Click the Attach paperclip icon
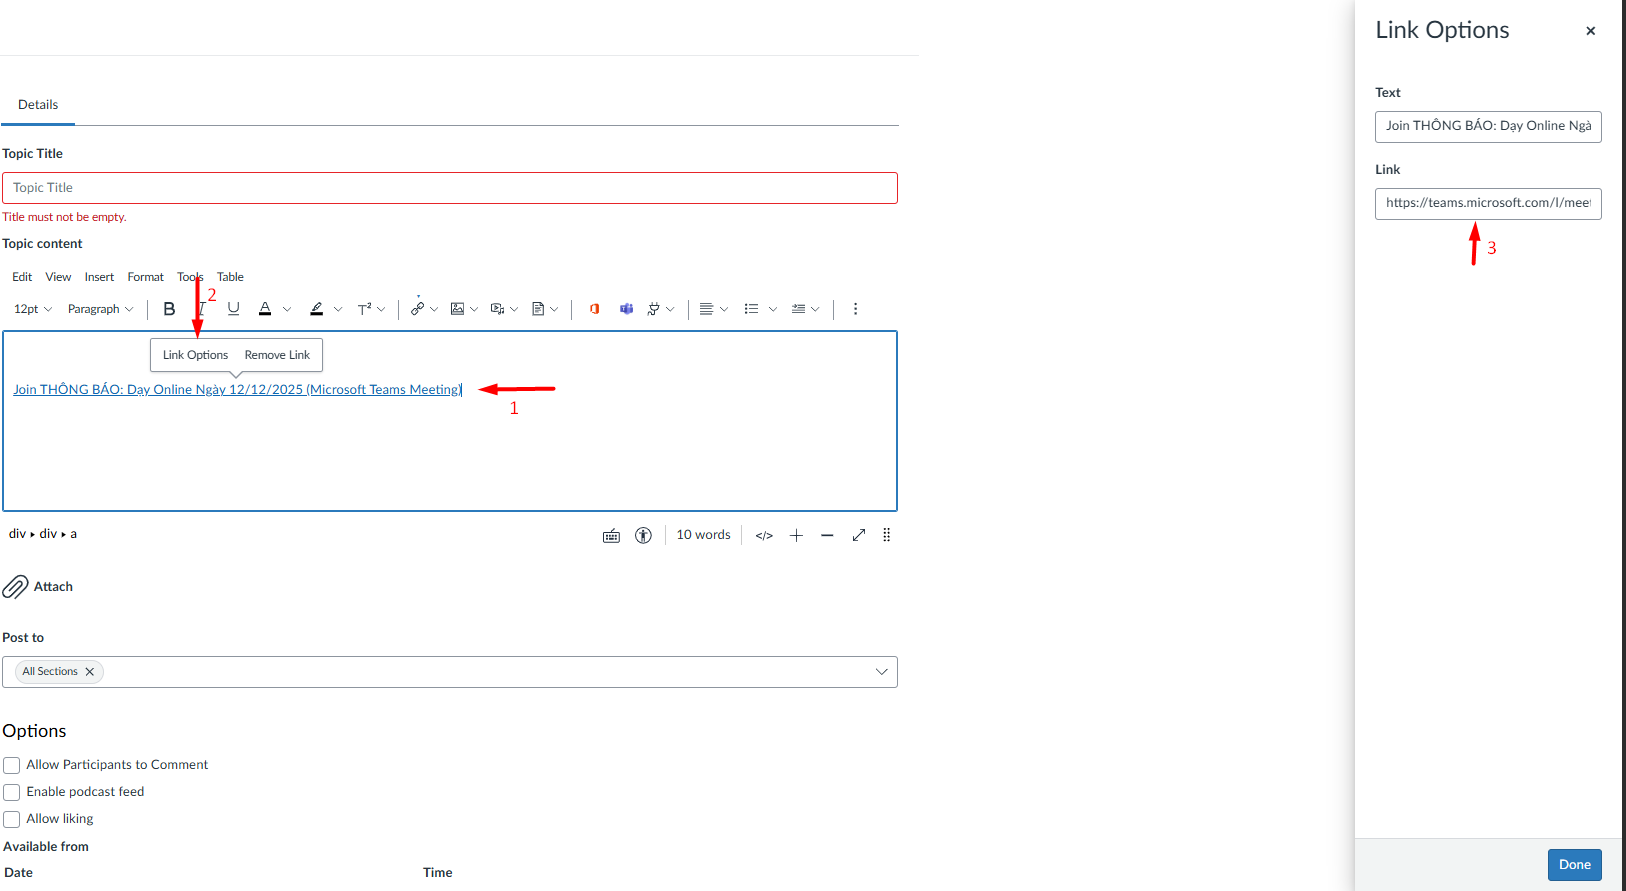The height and width of the screenshot is (891, 1626). [16, 587]
